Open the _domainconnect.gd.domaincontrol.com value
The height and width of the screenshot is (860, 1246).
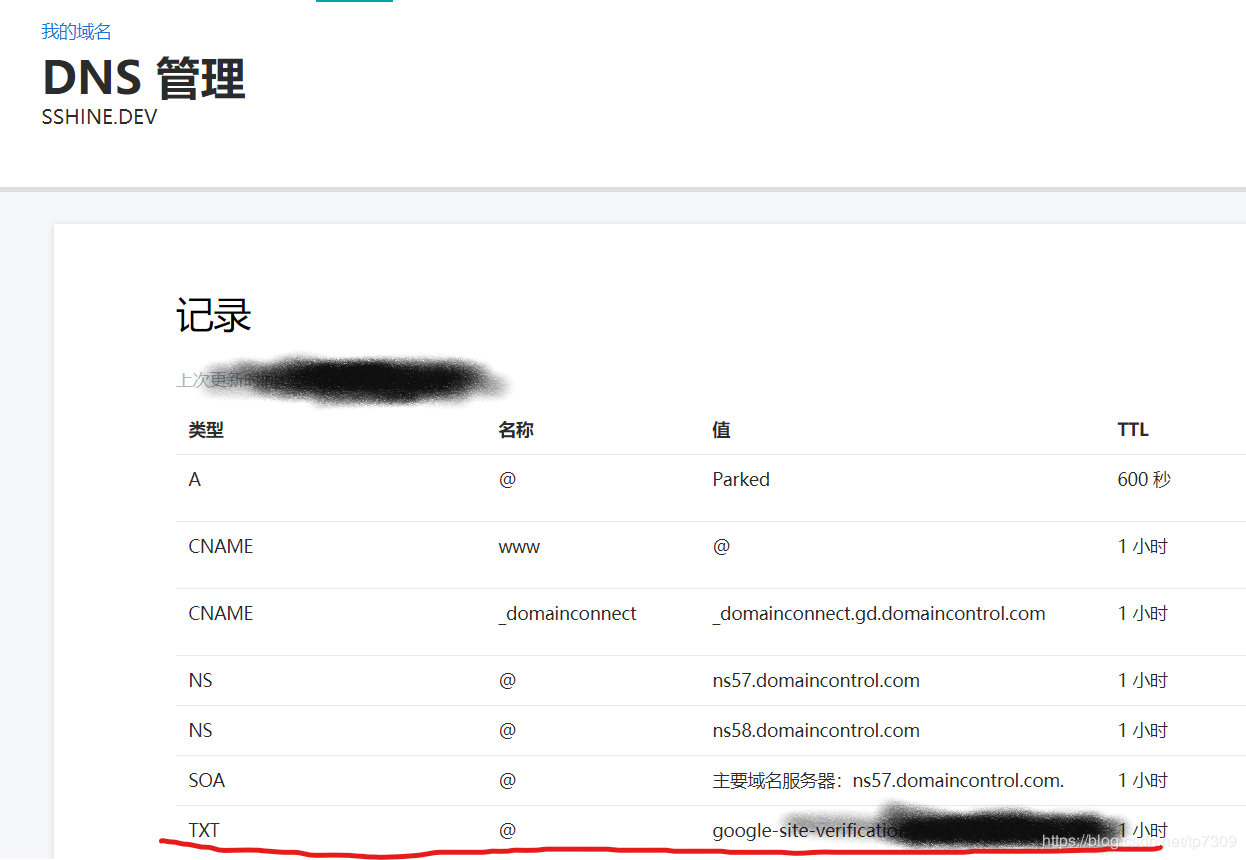click(x=879, y=613)
